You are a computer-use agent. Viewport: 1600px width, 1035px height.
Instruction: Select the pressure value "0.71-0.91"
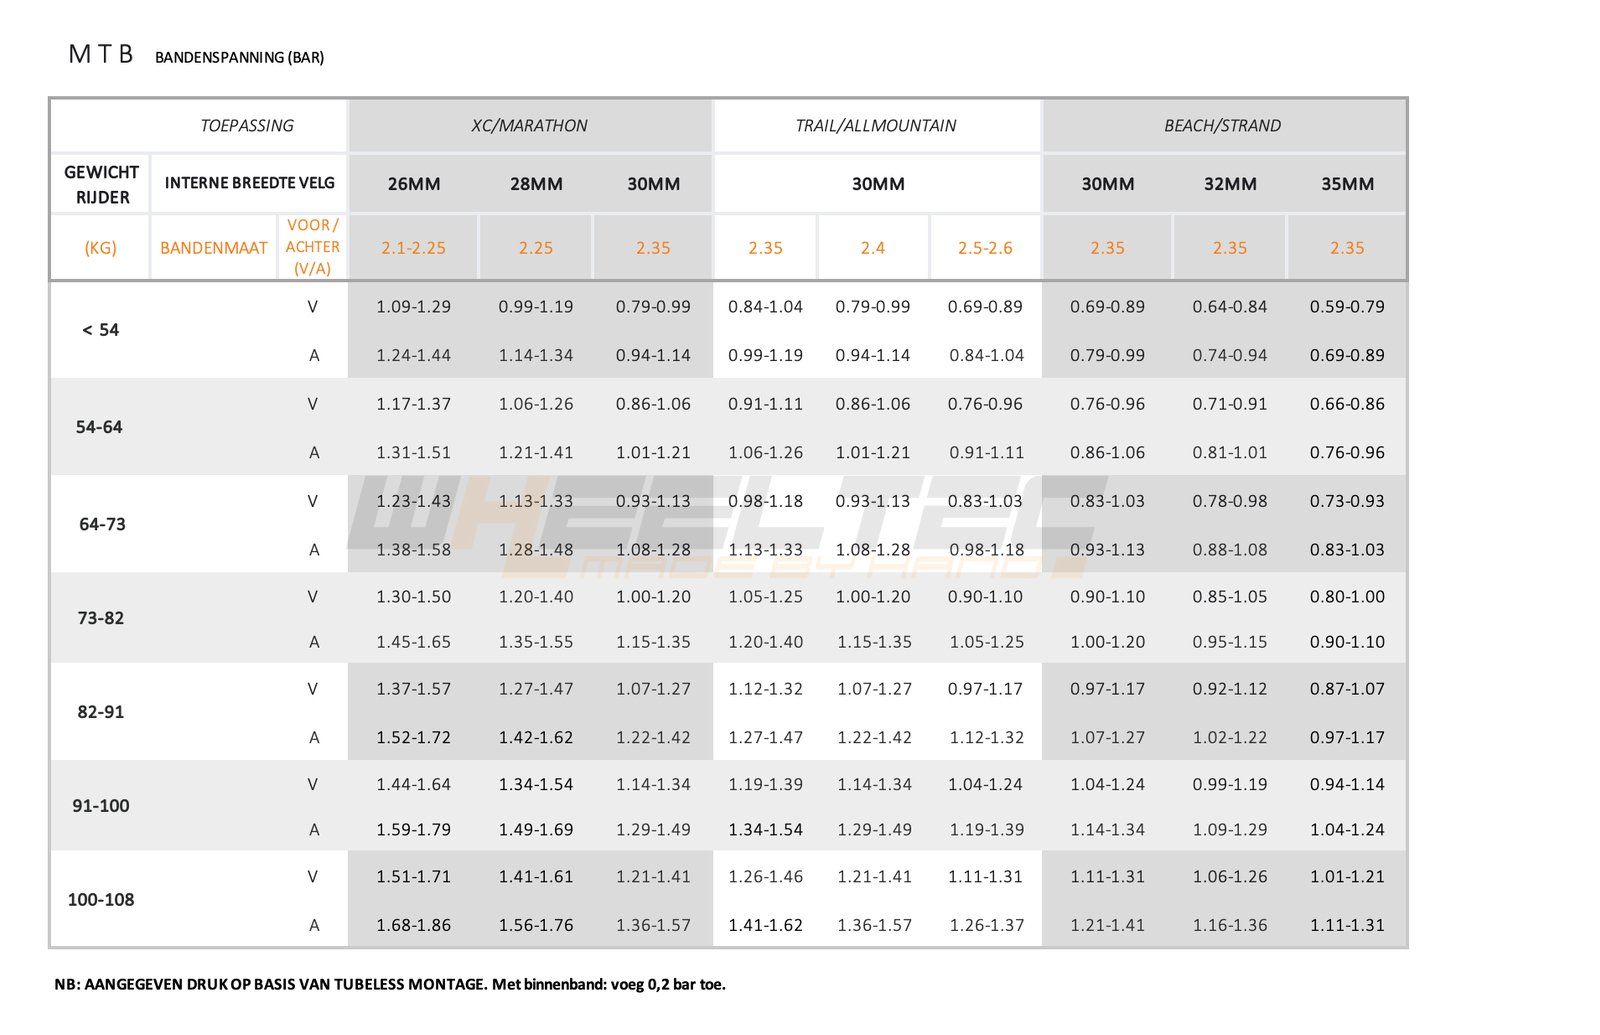(1230, 404)
